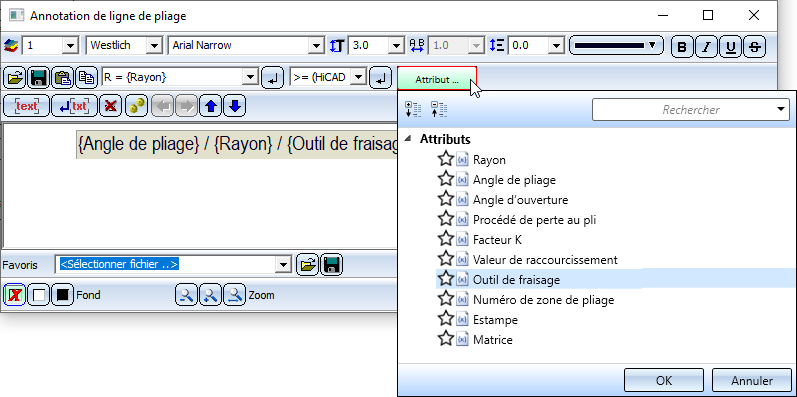Image resolution: width=797 pixels, height=397 pixels.
Task: Toggle Strikethrough text formatting
Action: pyautogui.click(x=755, y=47)
